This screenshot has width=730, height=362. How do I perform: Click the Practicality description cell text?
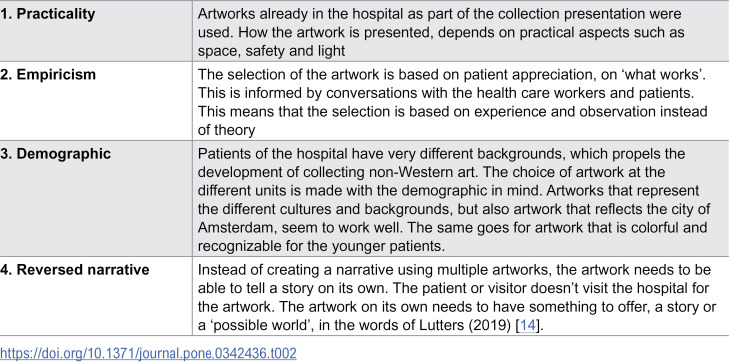point(441,32)
